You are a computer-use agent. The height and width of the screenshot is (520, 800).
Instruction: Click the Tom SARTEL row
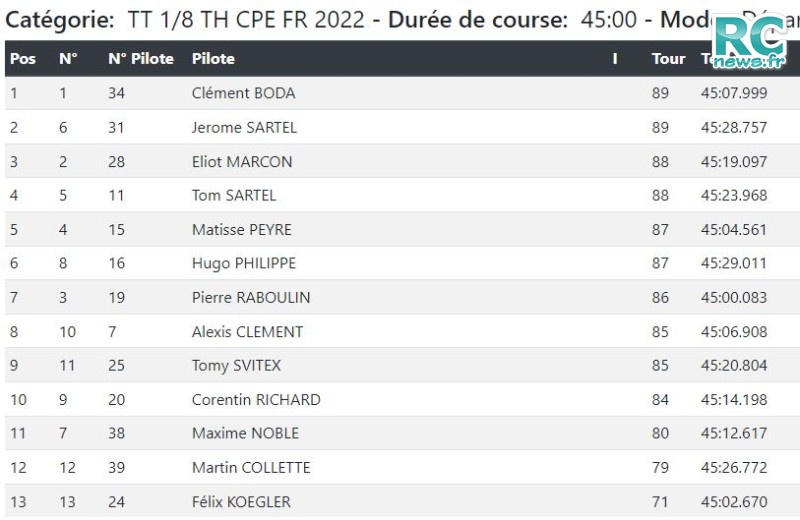403,195
